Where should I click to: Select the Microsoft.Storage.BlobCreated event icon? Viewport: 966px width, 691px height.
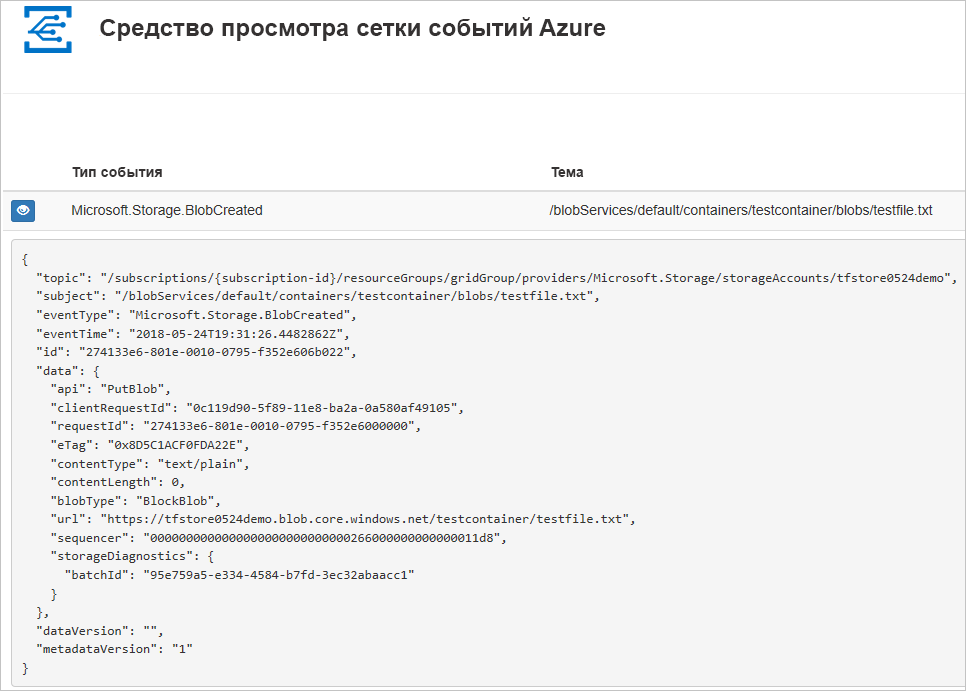pos(22,211)
